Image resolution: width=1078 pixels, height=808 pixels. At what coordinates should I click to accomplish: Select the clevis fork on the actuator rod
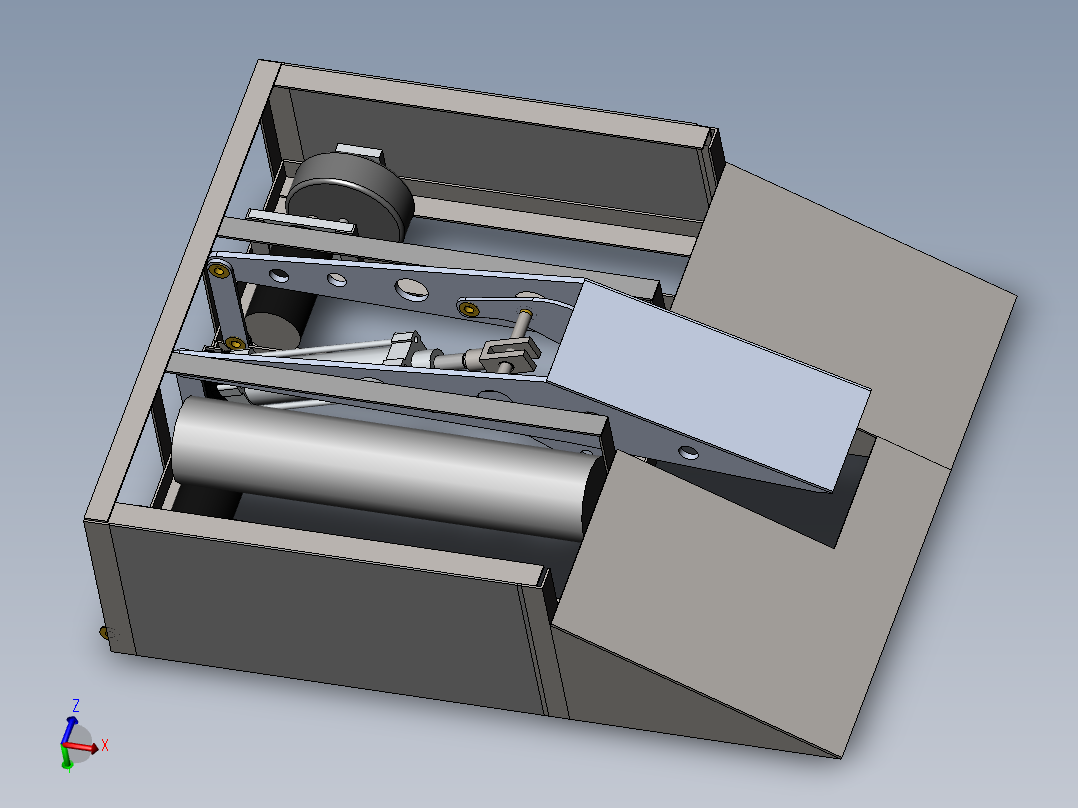click(x=509, y=354)
